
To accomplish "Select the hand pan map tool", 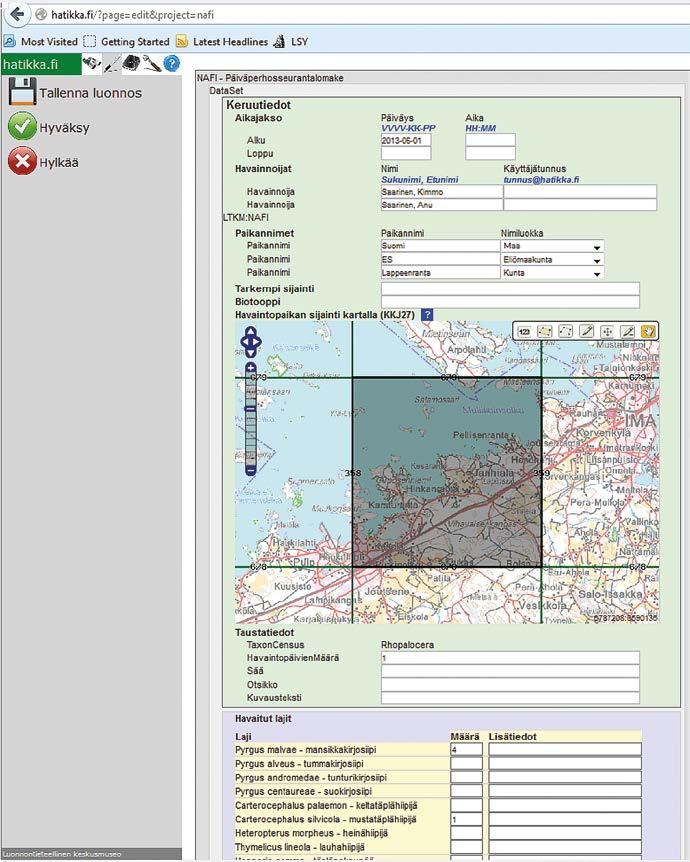I will click(649, 331).
